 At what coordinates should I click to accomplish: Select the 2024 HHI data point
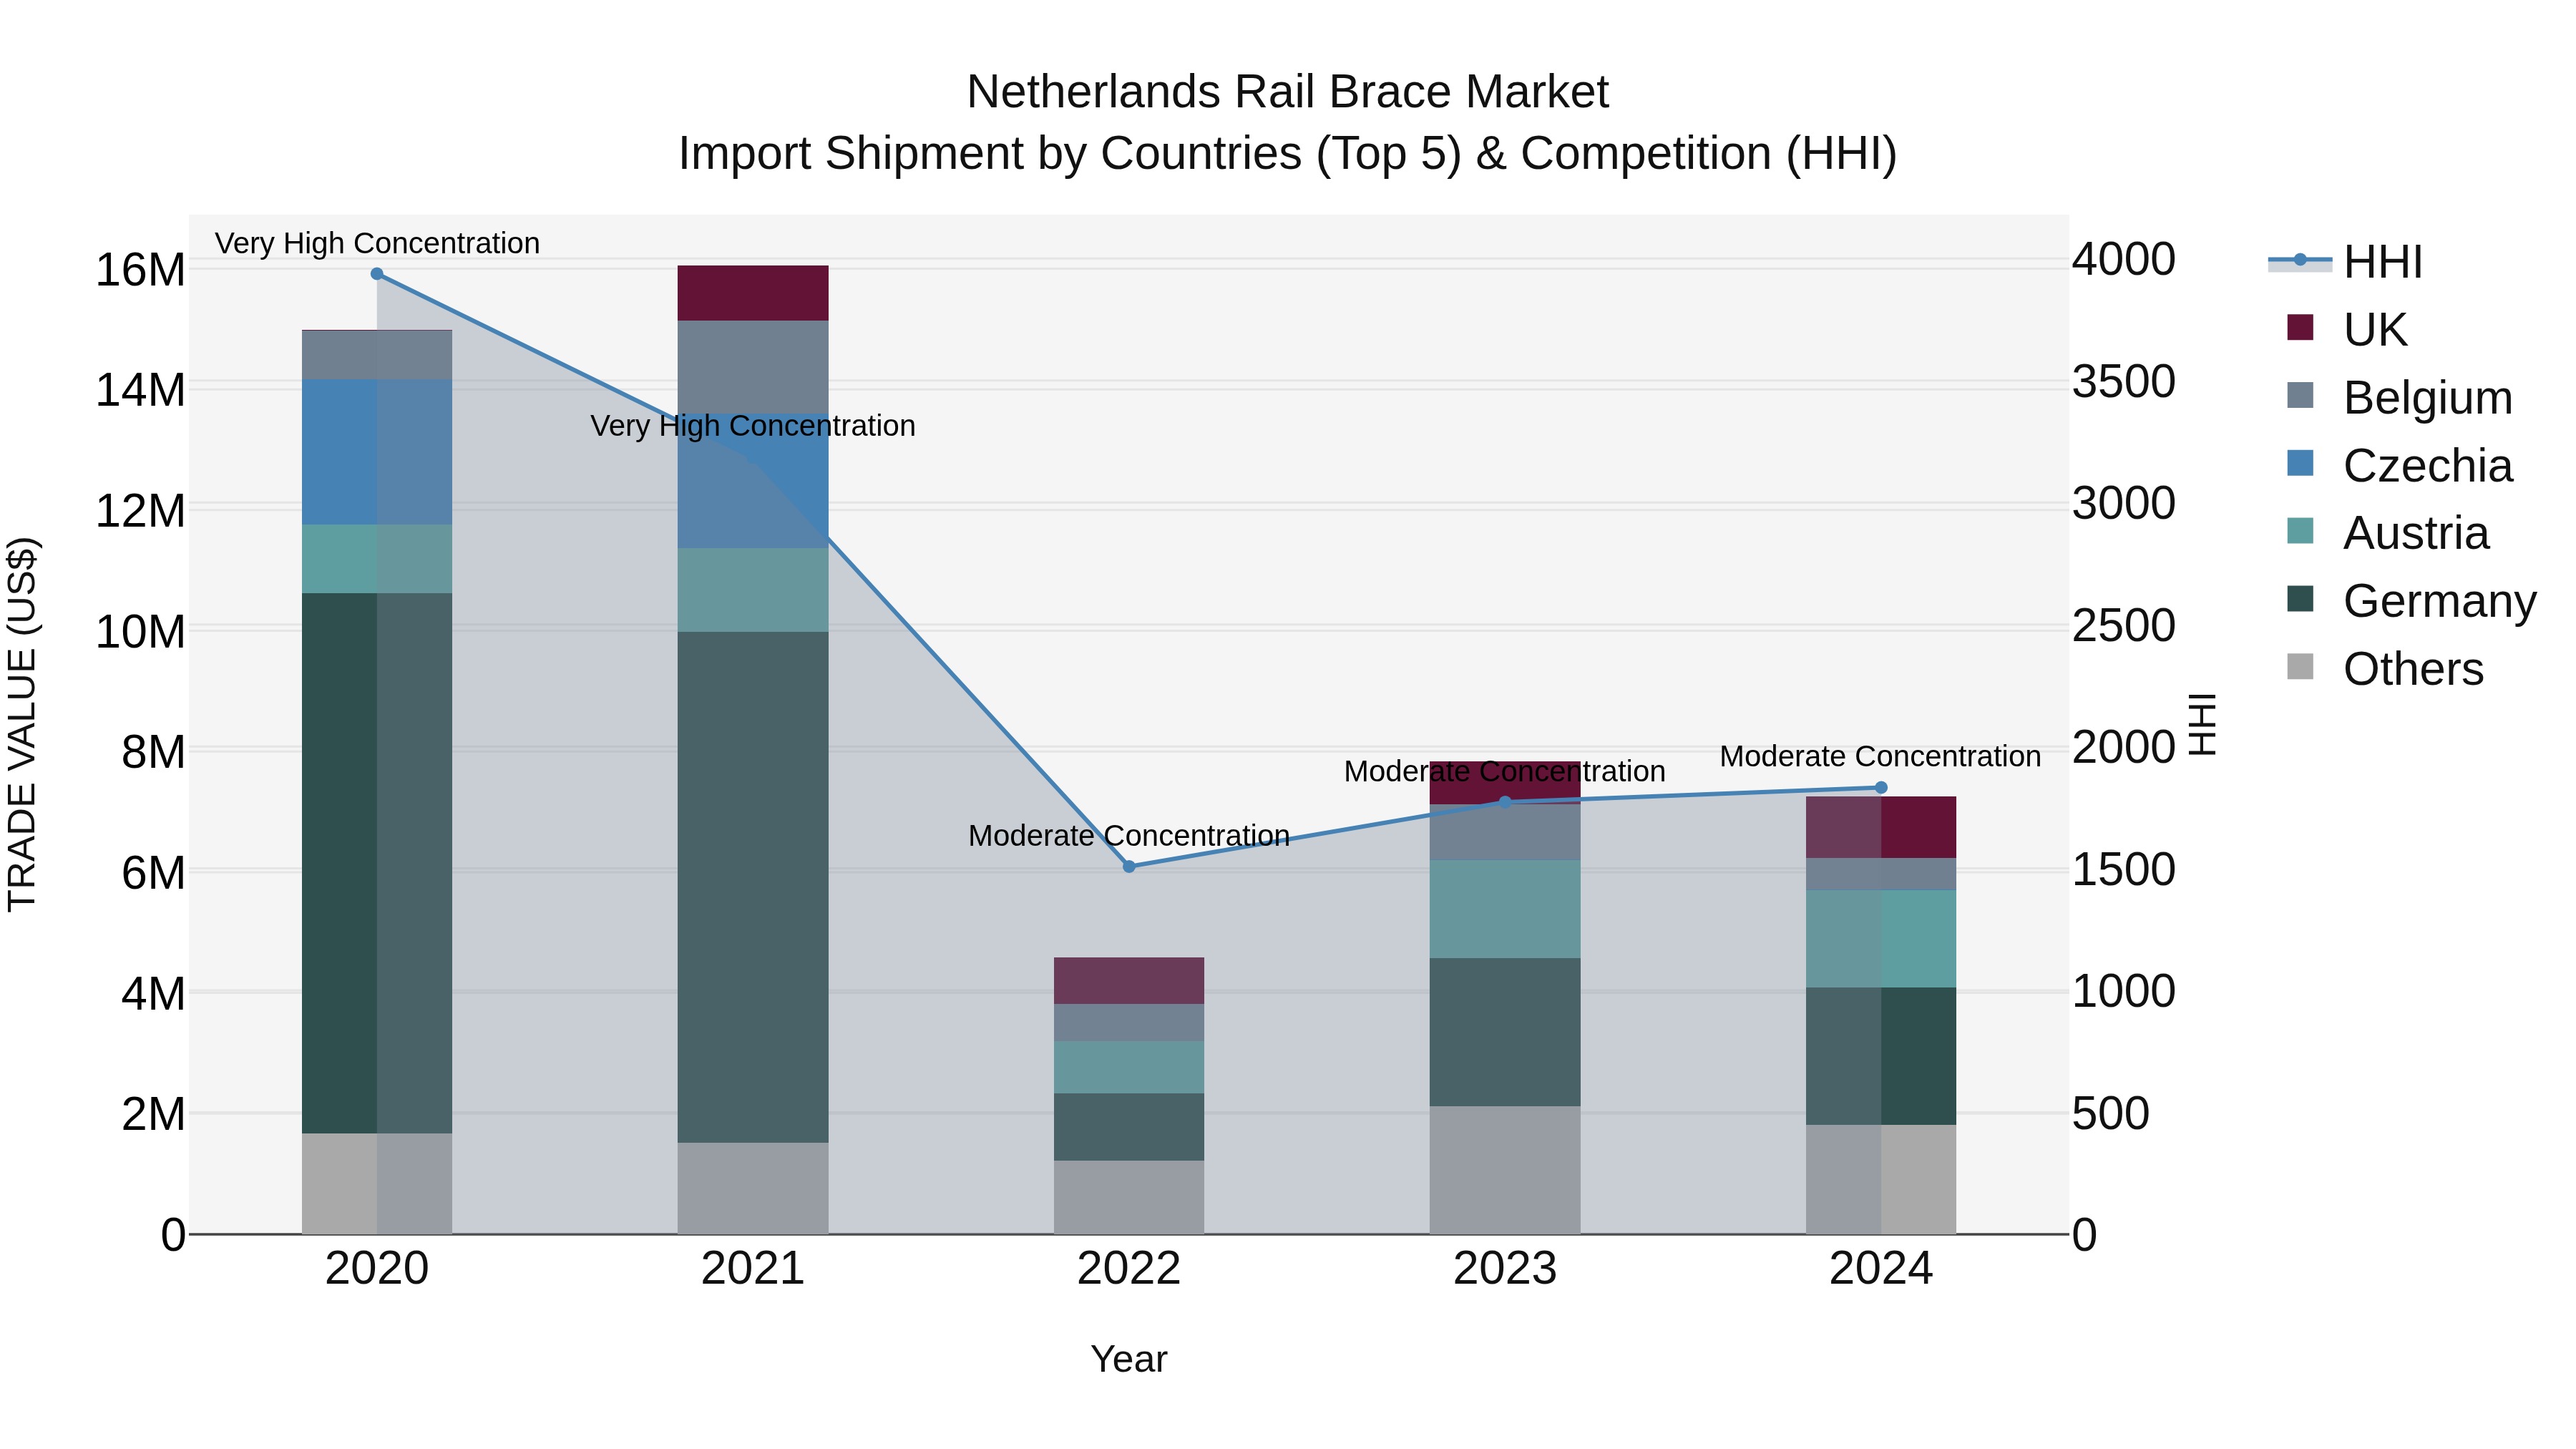(x=1881, y=788)
